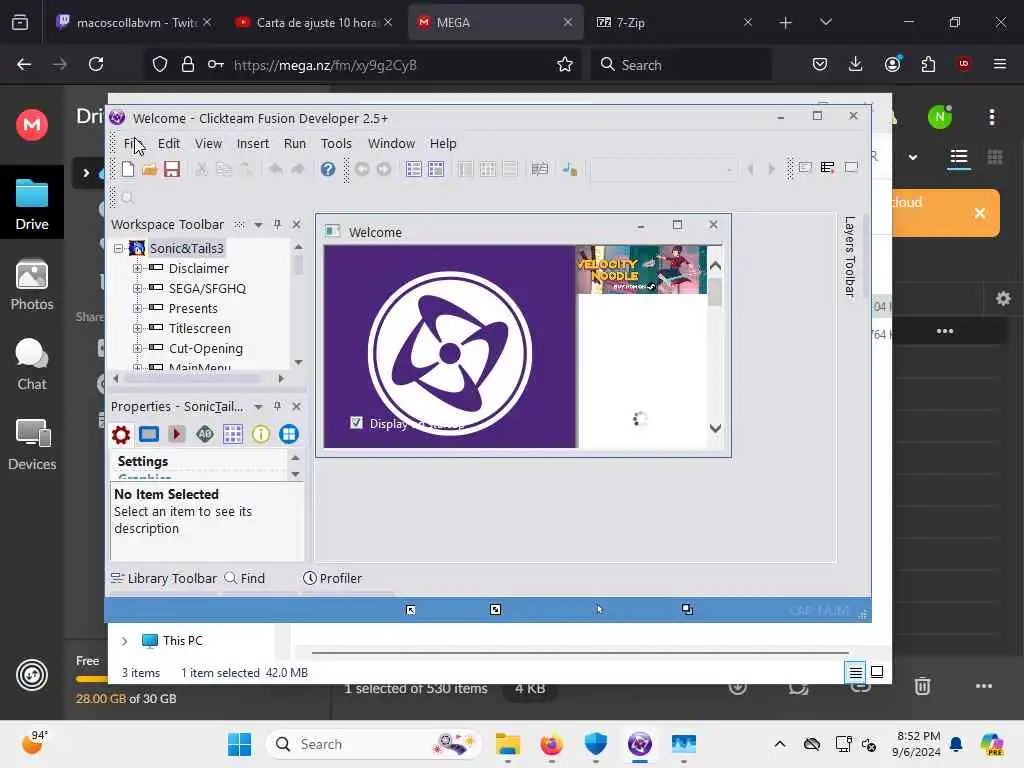Open MEGA Chat in the sidebar
Viewport: 1024px width, 768px height.
coord(32,364)
